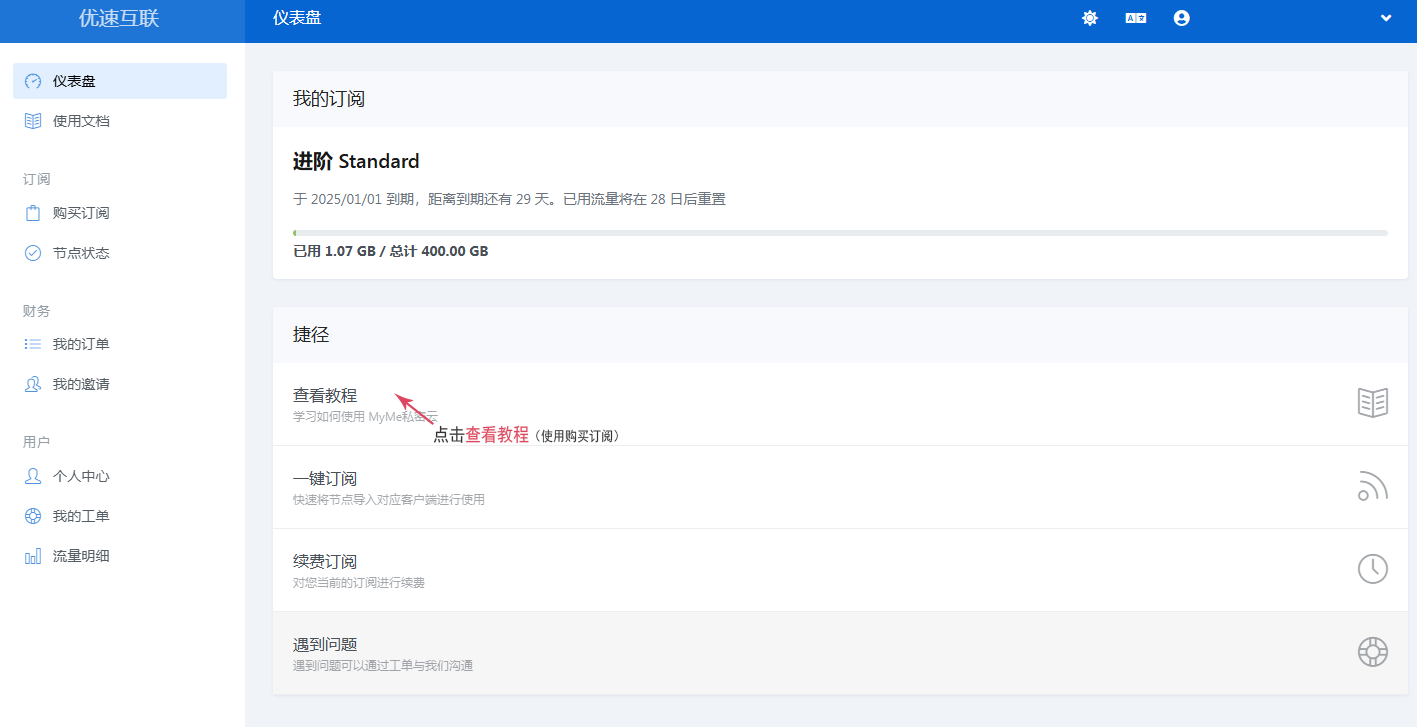The height and width of the screenshot is (727, 1417).
Task: Expand the chevron at top-right corner
Action: coord(1386,17)
